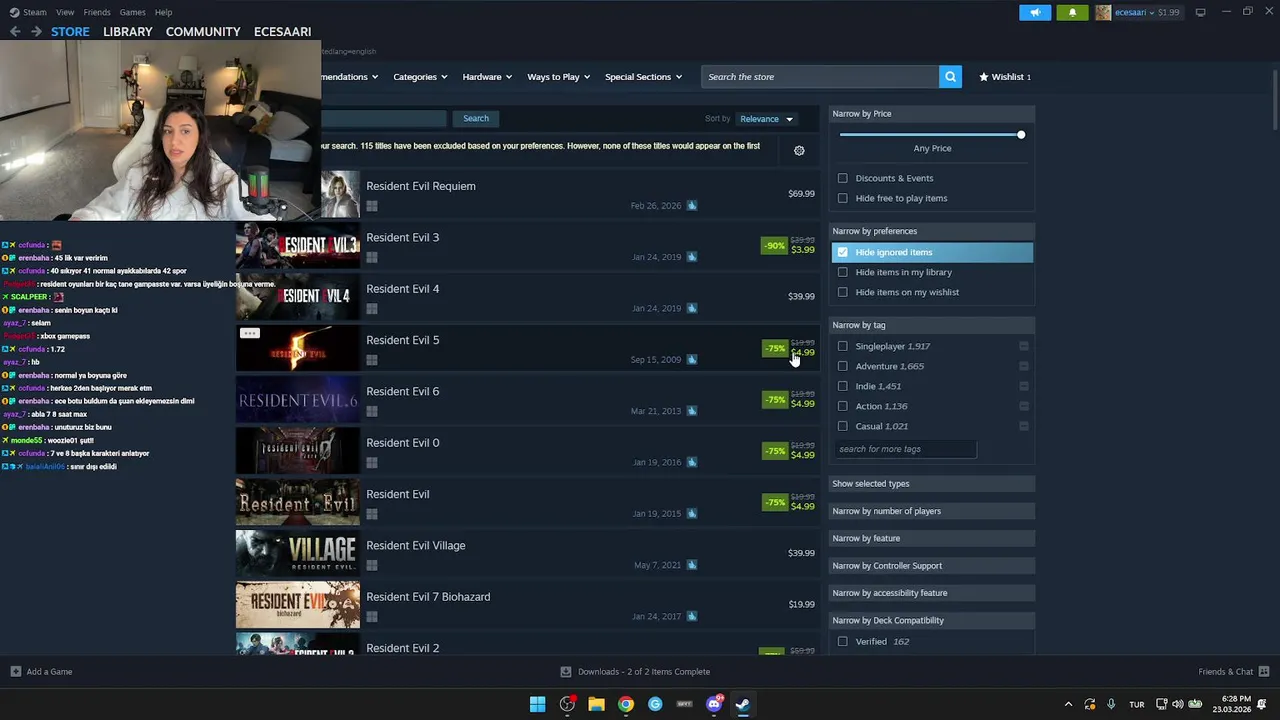The width and height of the screenshot is (1280, 720).
Task: Open the Games menu
Action: 132,12
